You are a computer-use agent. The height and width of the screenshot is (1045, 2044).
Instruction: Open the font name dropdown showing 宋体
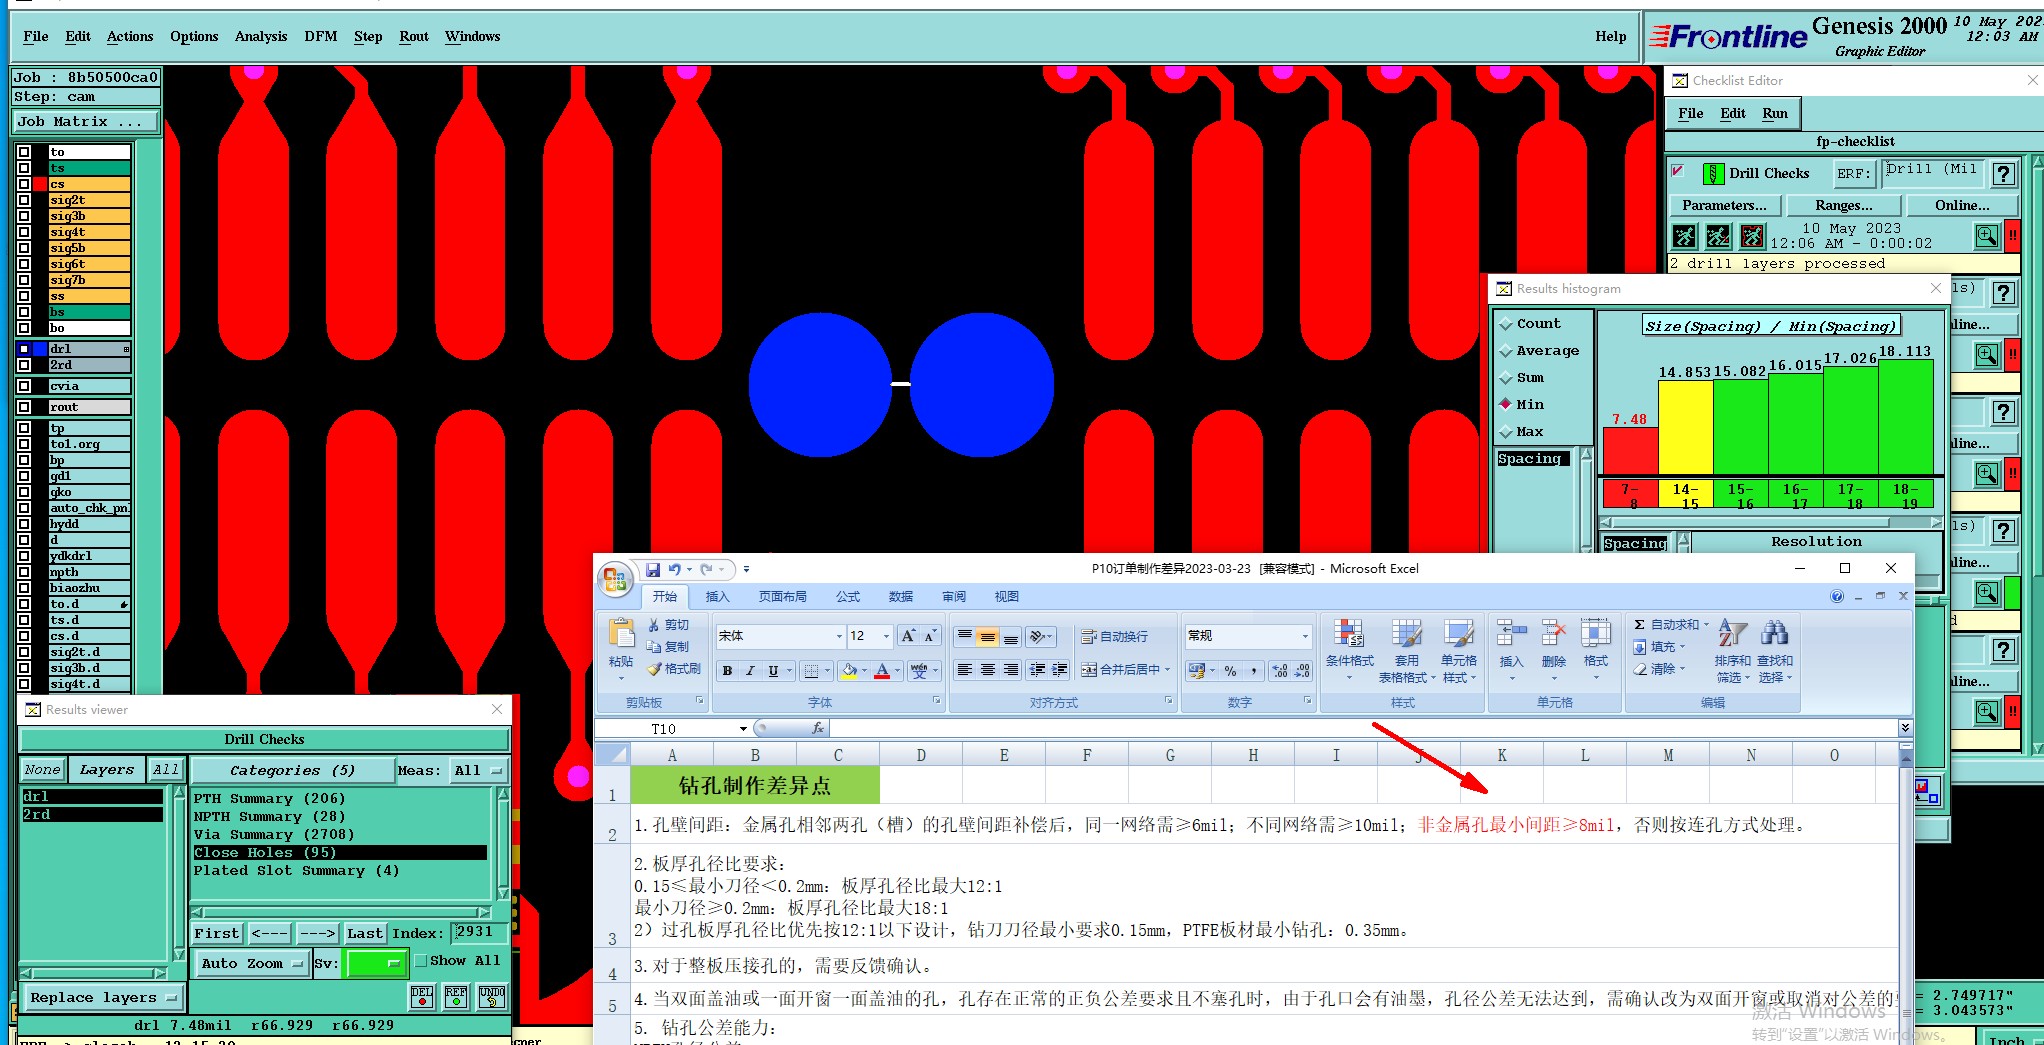coord(839,636)
